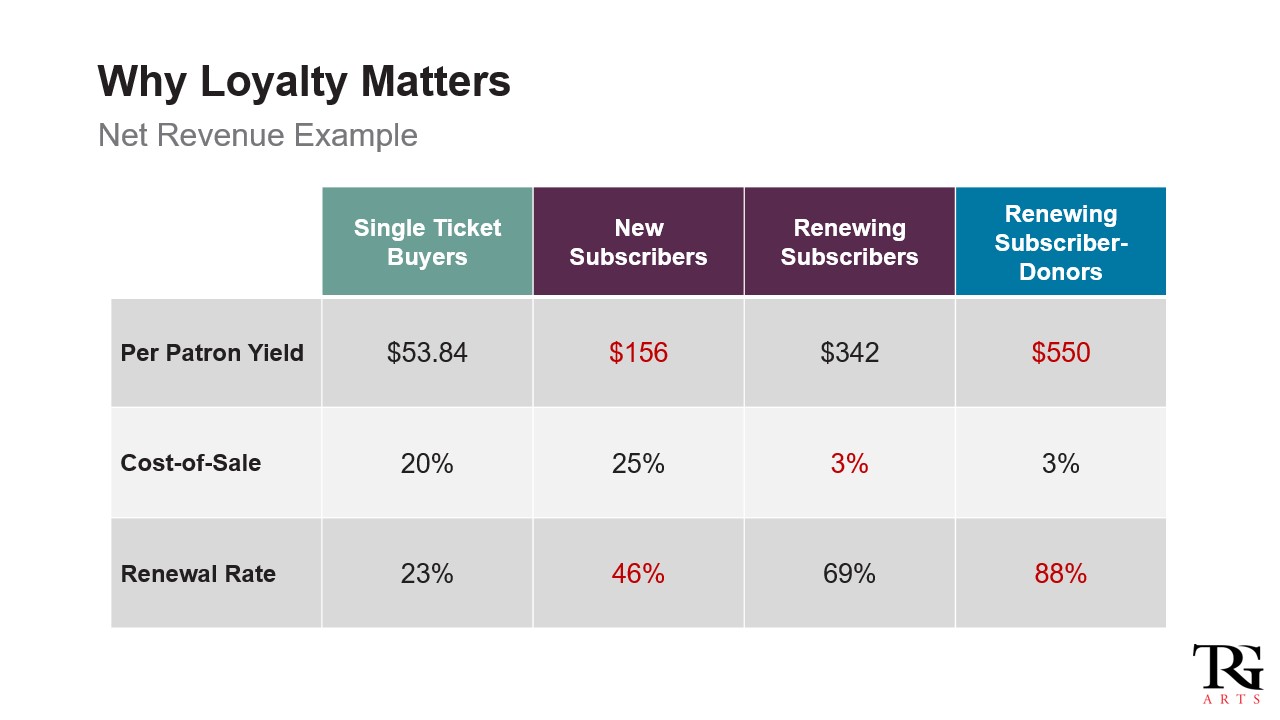
Task: Click the "Why Loyalty Matters" title
Action: point(304,82)
